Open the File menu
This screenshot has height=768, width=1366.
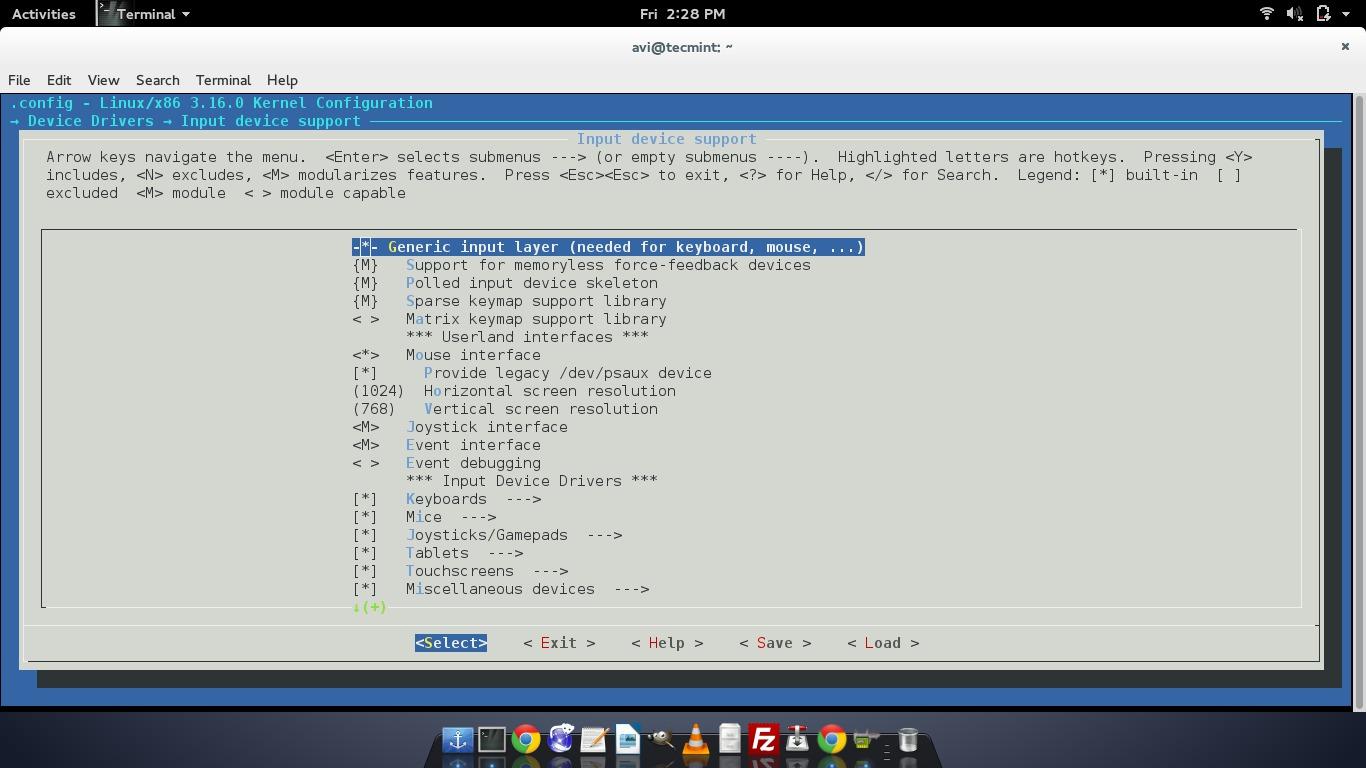(x=19, y=80)
